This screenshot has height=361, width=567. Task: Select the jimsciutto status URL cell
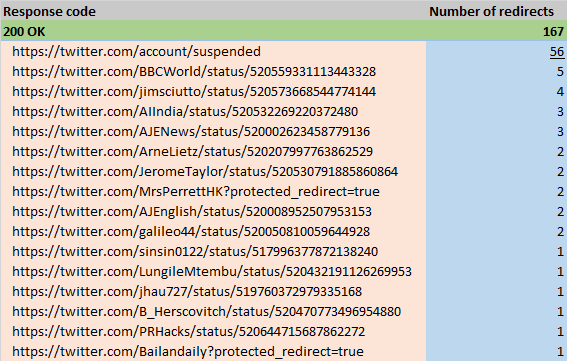point(194,92)
